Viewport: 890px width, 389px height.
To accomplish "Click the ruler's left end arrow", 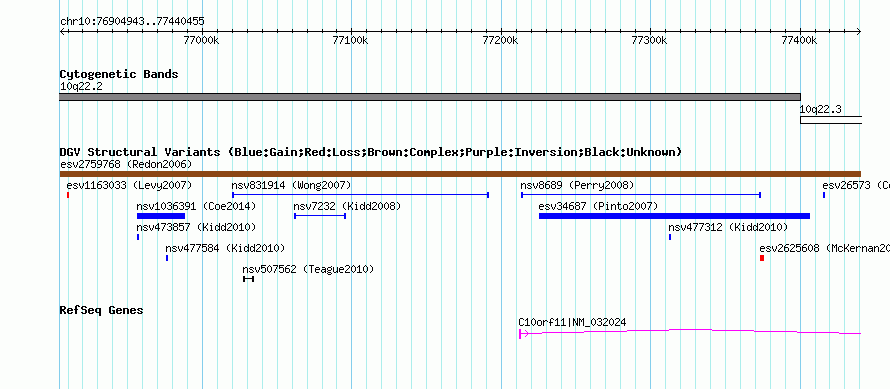I will click(x=62, y=32).
